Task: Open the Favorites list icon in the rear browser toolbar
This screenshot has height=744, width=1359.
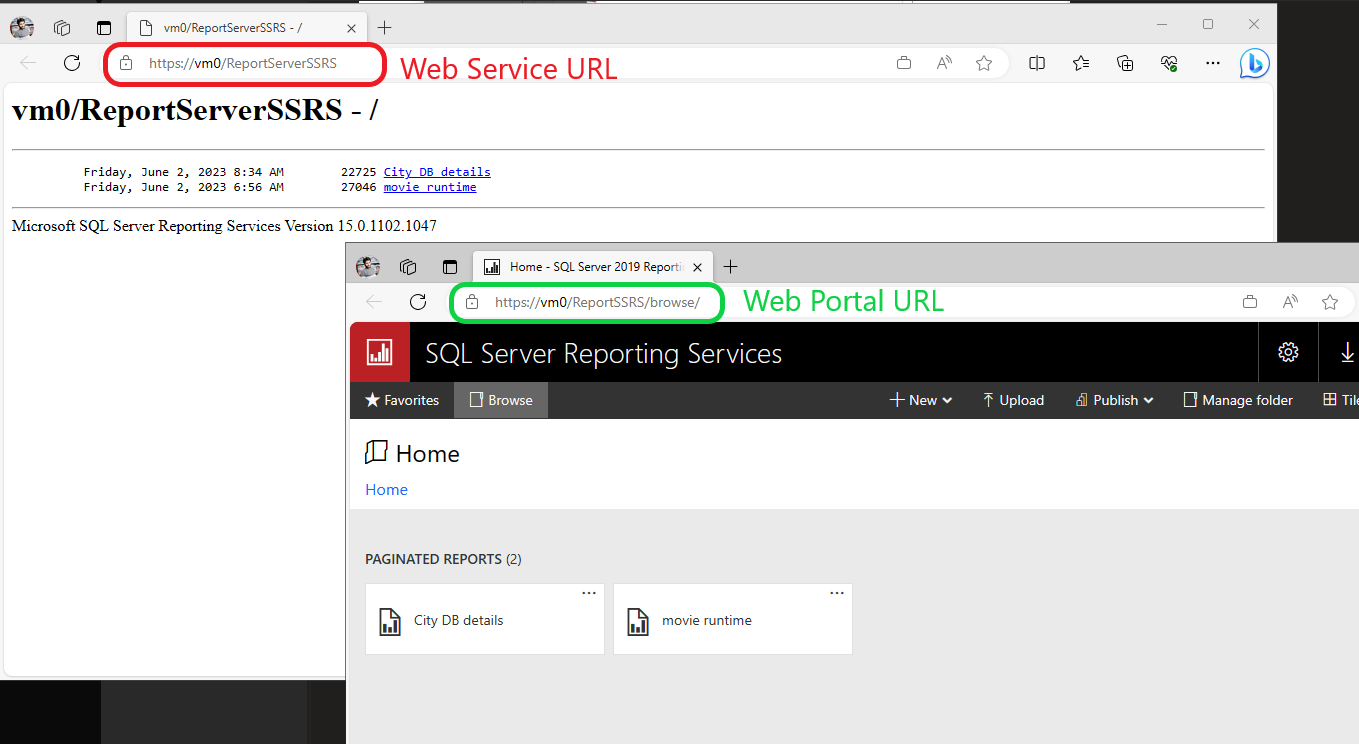Action: point(1081,63)
